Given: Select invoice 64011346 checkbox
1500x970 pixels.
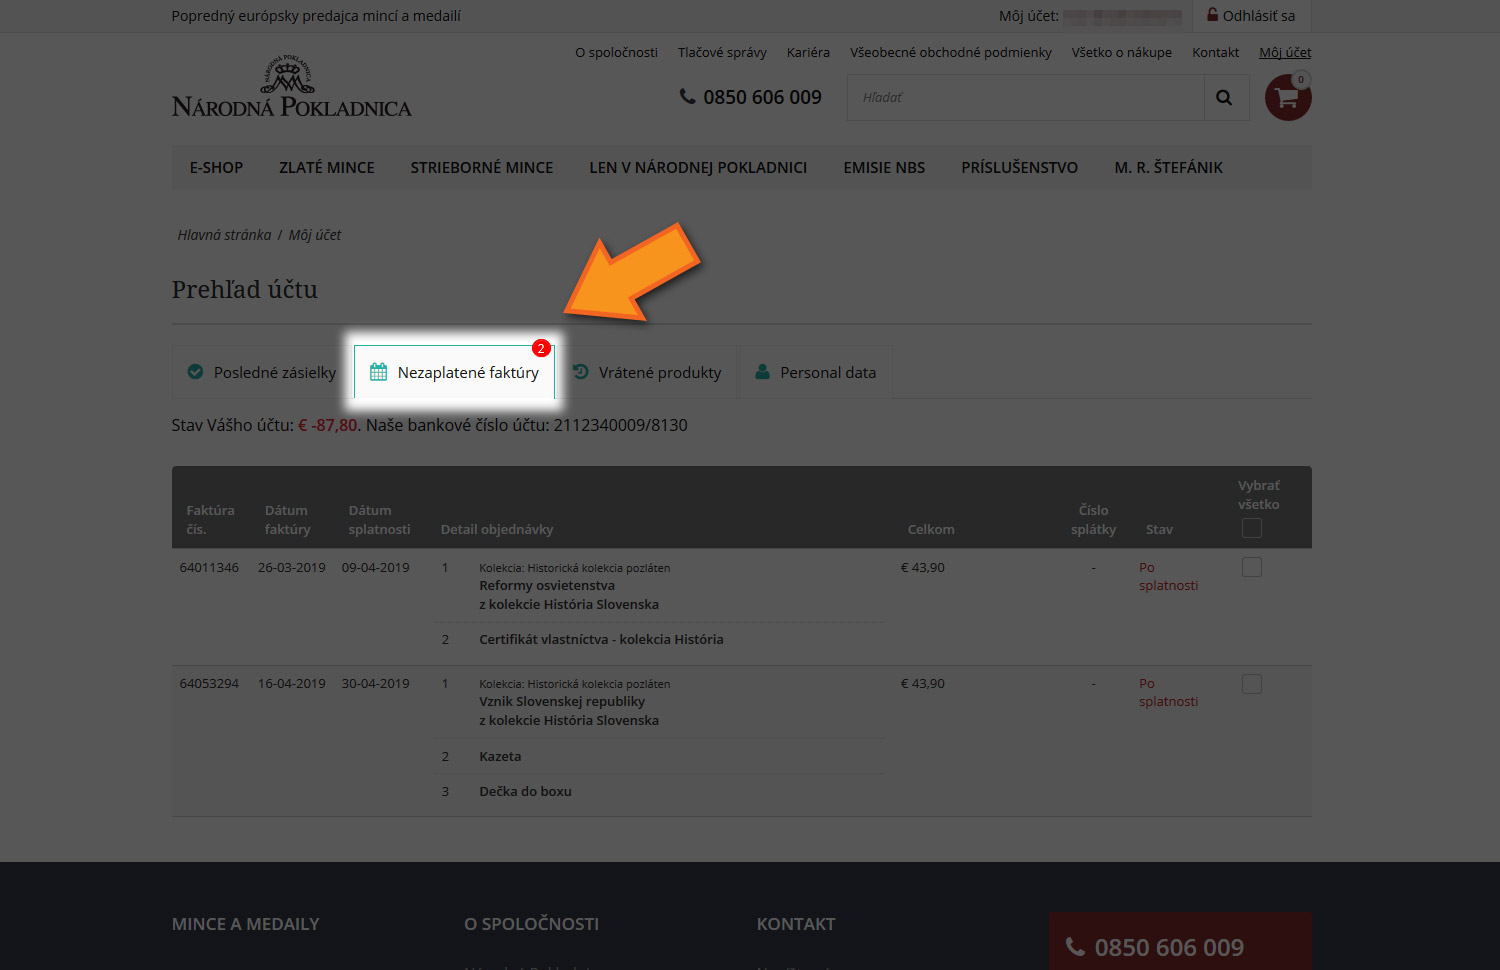Looking at the screenshot, I should [1252, 567].
